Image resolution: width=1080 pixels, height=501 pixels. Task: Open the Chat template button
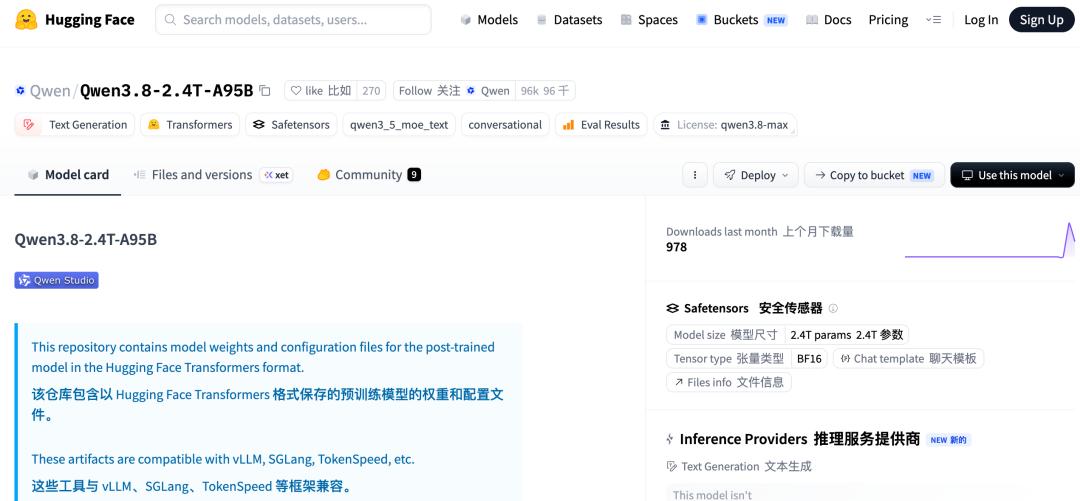[x=908, y=358]
